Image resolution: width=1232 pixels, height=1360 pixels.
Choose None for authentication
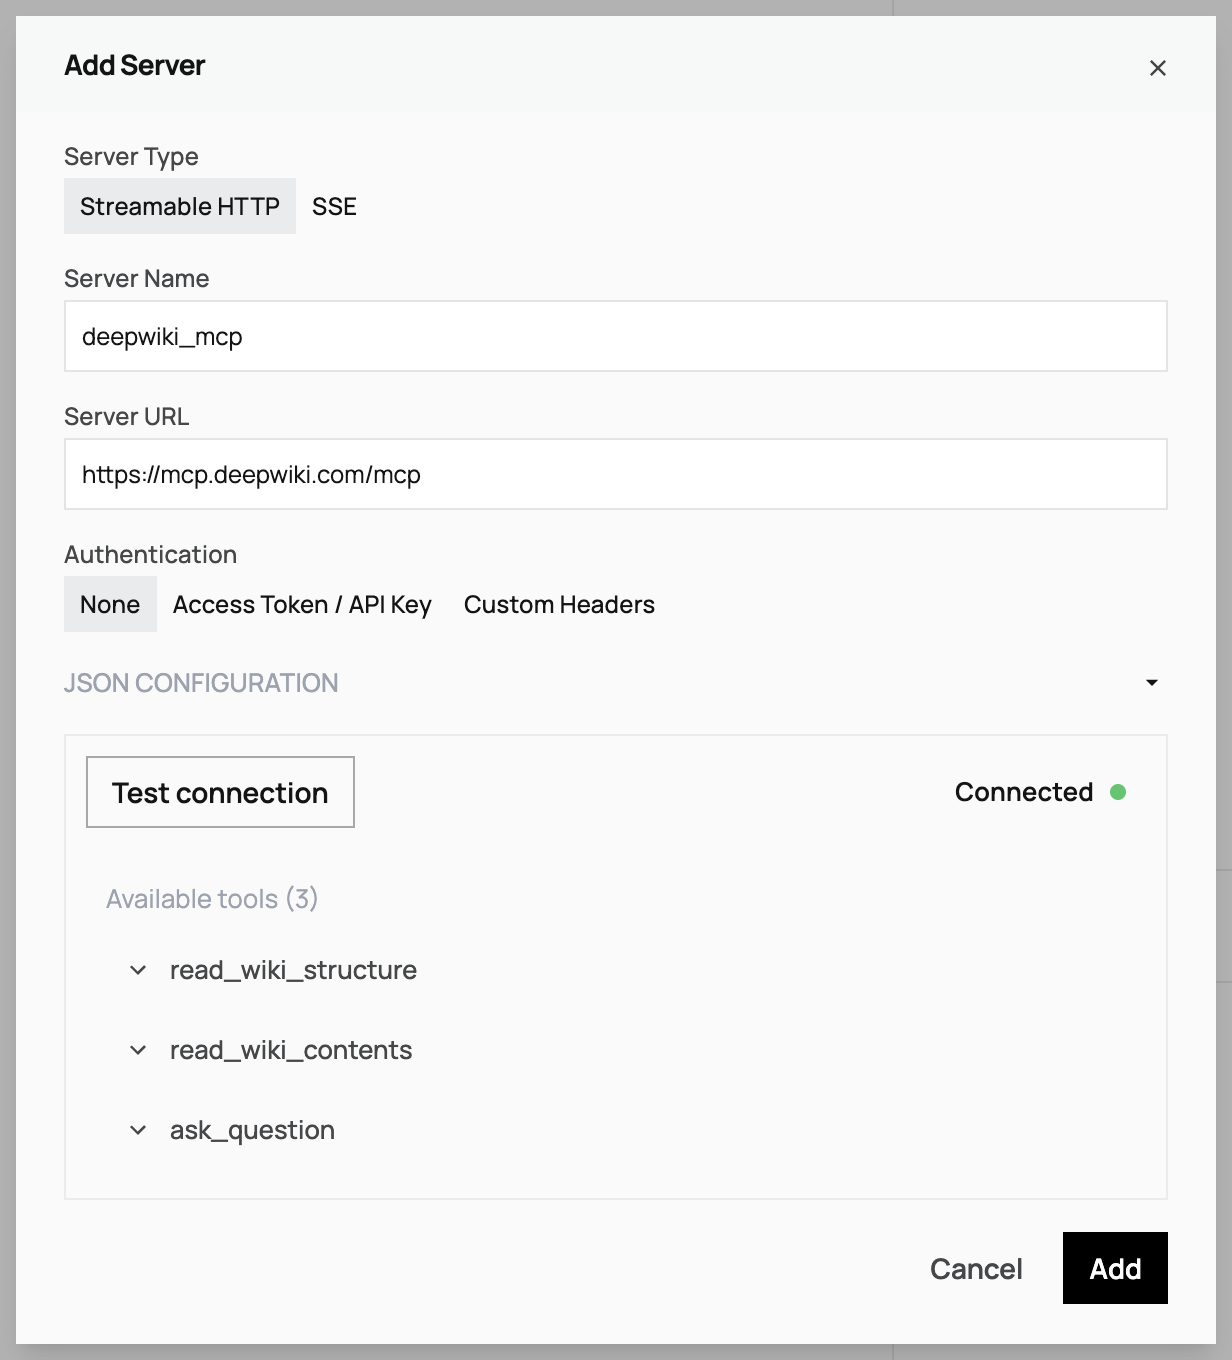pyautogui.click(x=110, y=605)
